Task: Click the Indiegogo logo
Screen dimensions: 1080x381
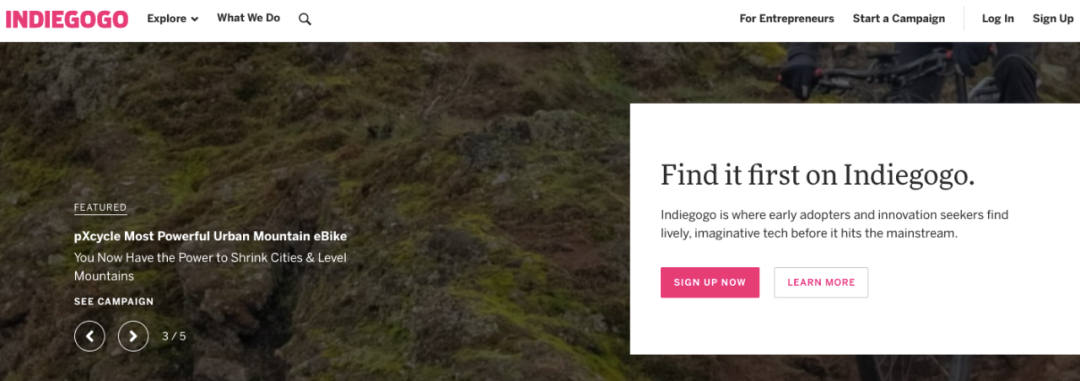Action: tap(67, 19)
